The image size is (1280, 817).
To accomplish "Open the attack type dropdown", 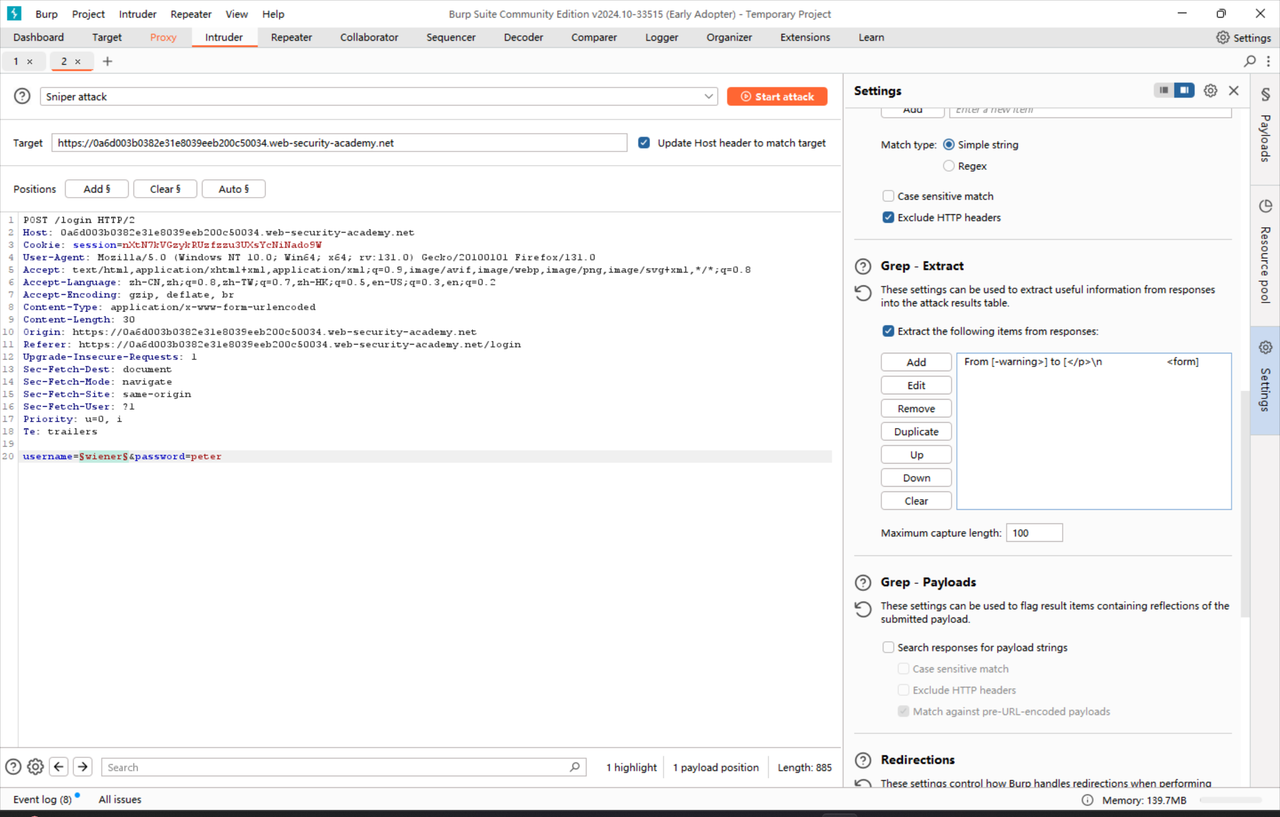I will tap(709, 96).
